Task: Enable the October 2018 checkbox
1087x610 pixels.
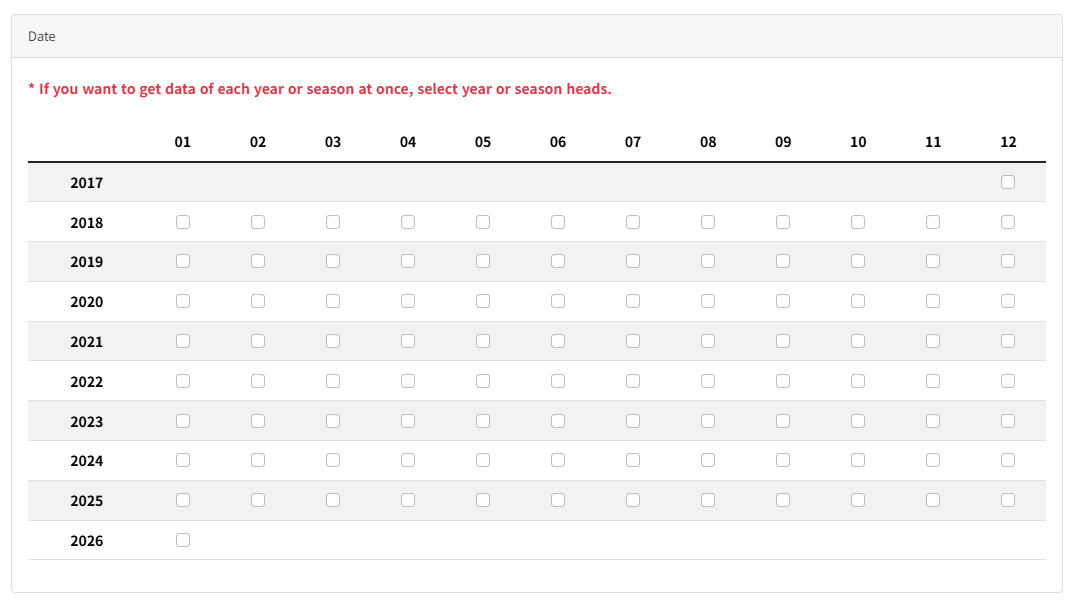Action: [858, 222]
